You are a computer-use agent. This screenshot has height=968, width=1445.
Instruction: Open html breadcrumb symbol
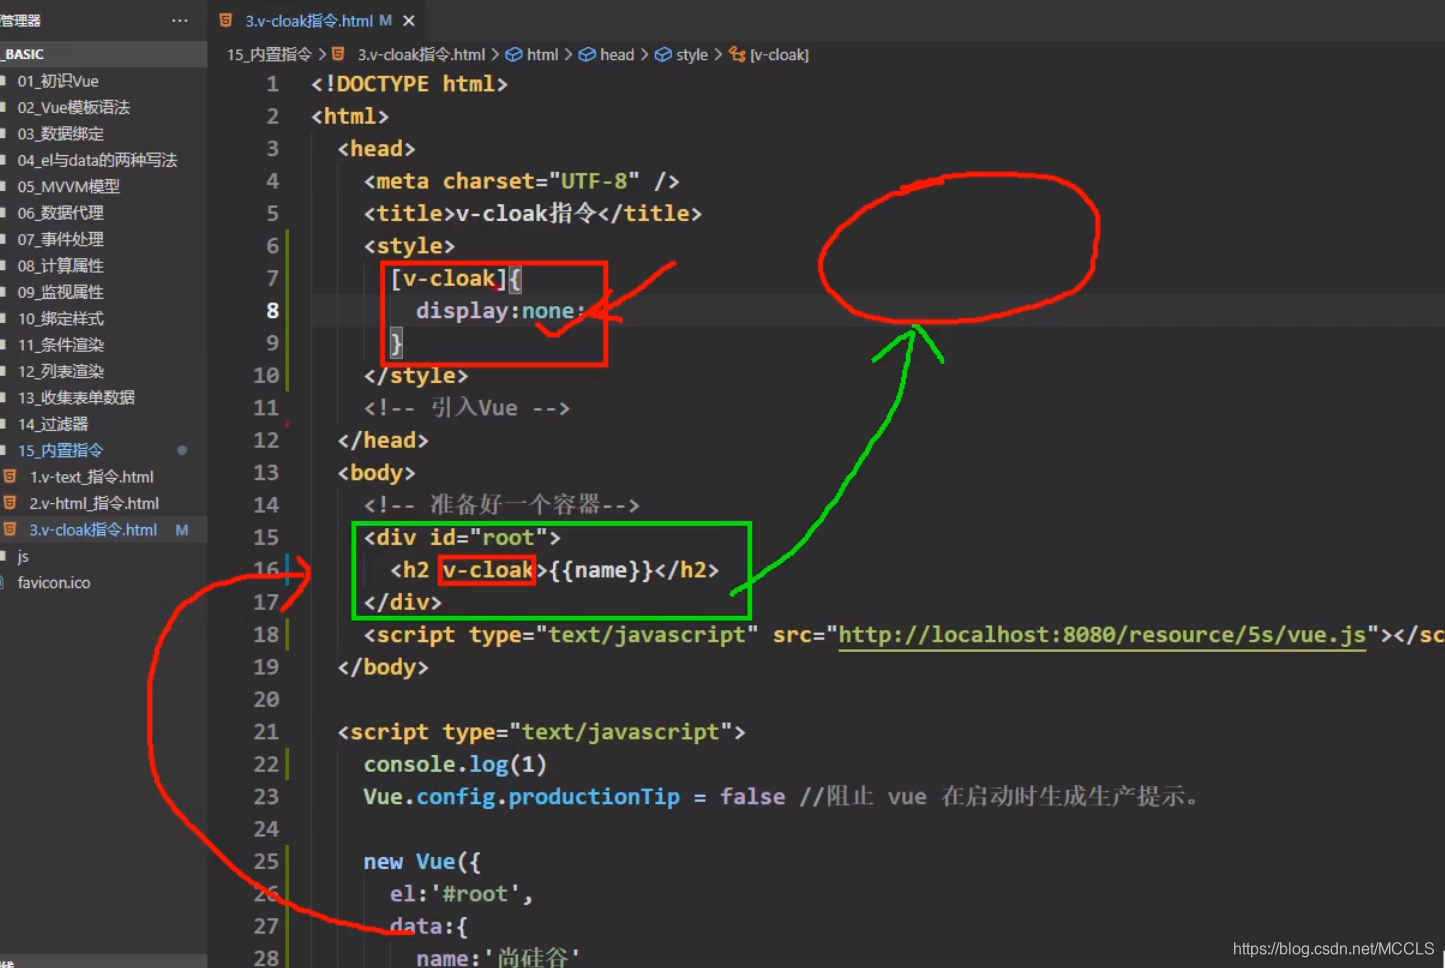(x=542, y=54)
